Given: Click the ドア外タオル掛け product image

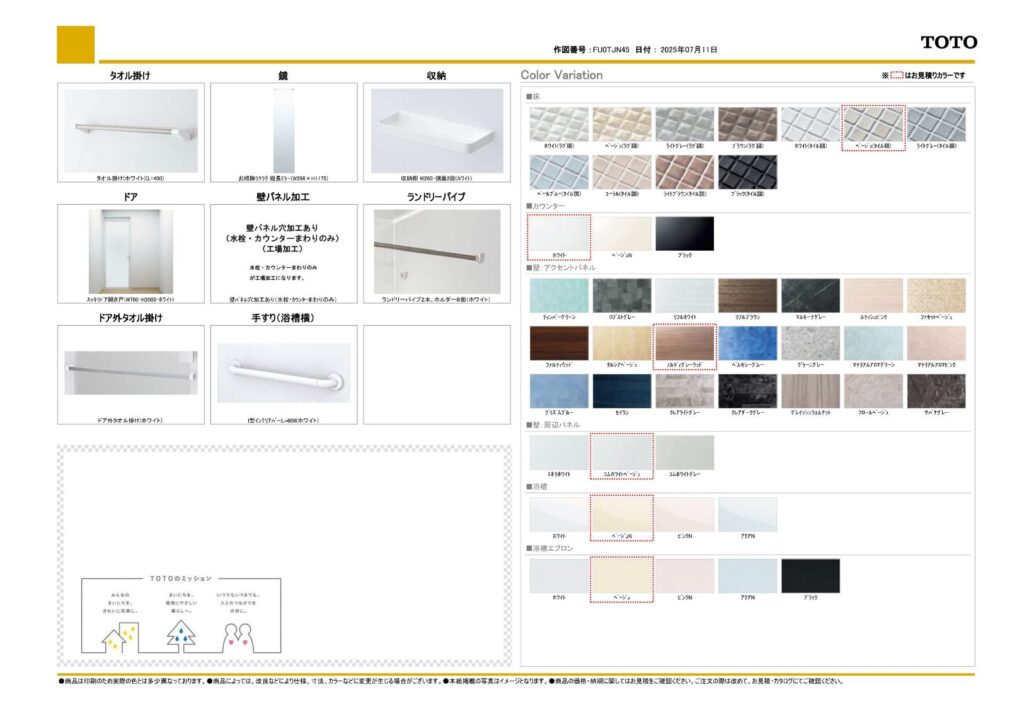Looking at the screenshot, I should pos(131,372).
